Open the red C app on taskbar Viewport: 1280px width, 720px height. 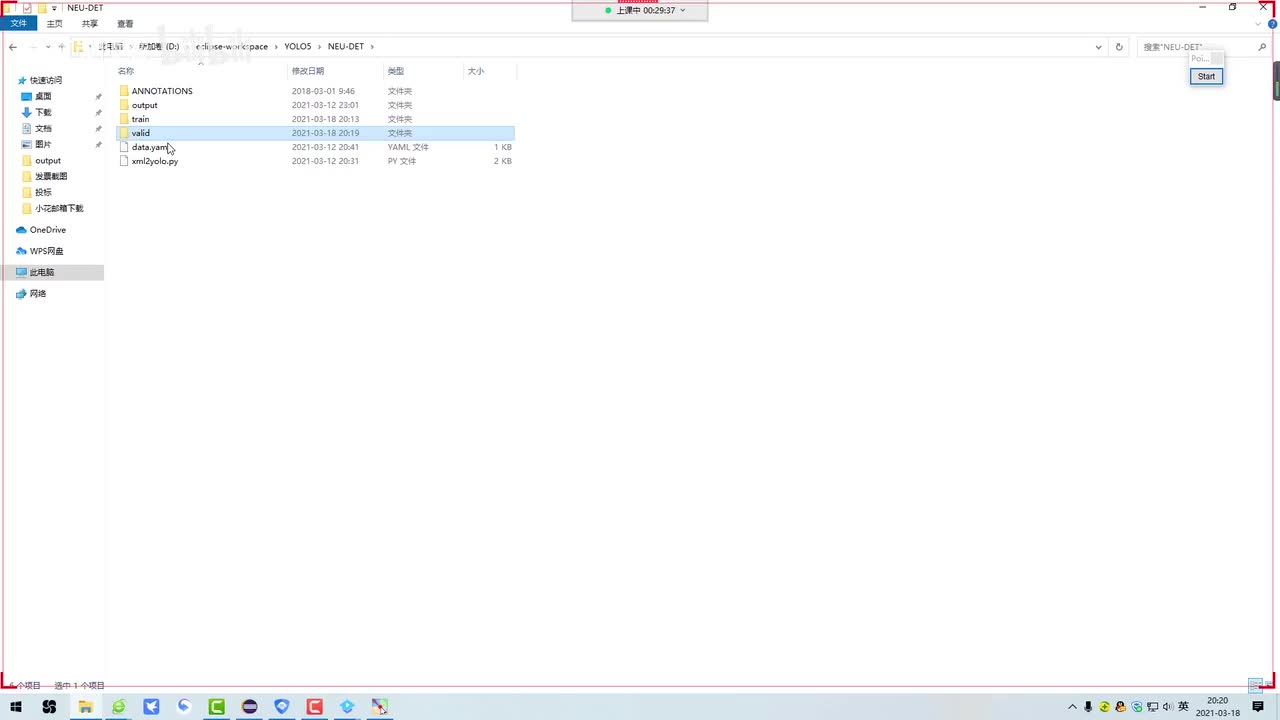(314, 707)
